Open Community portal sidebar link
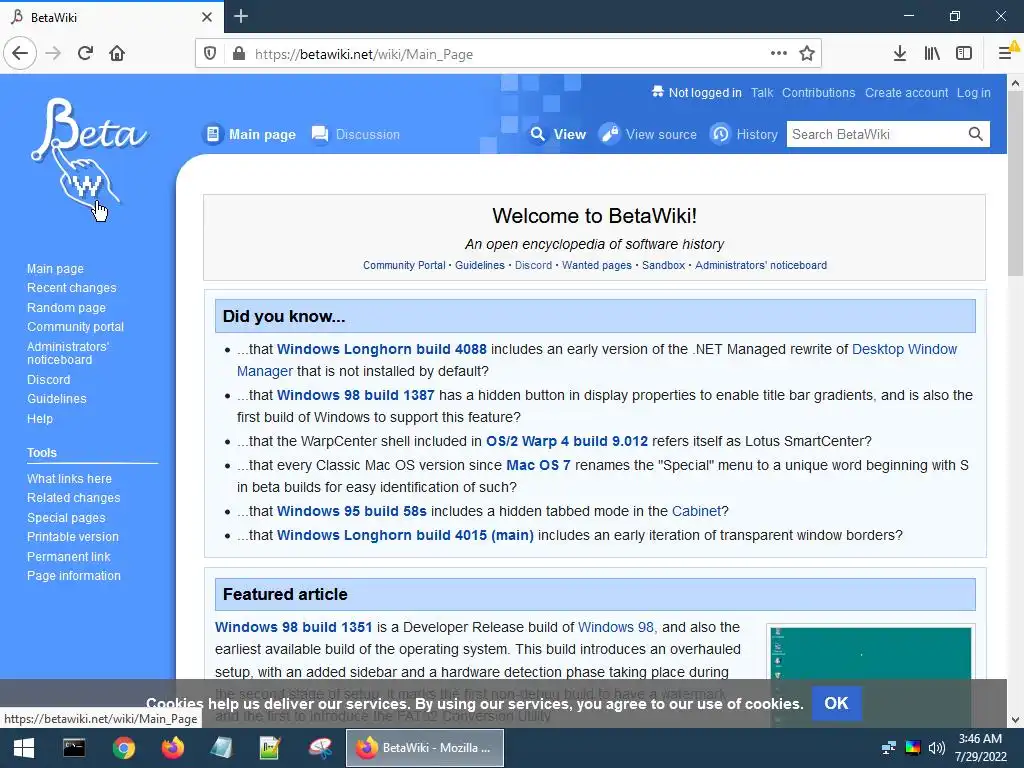Image resolution: width=1024 pixels, height=768 pixels. (75, 327)
